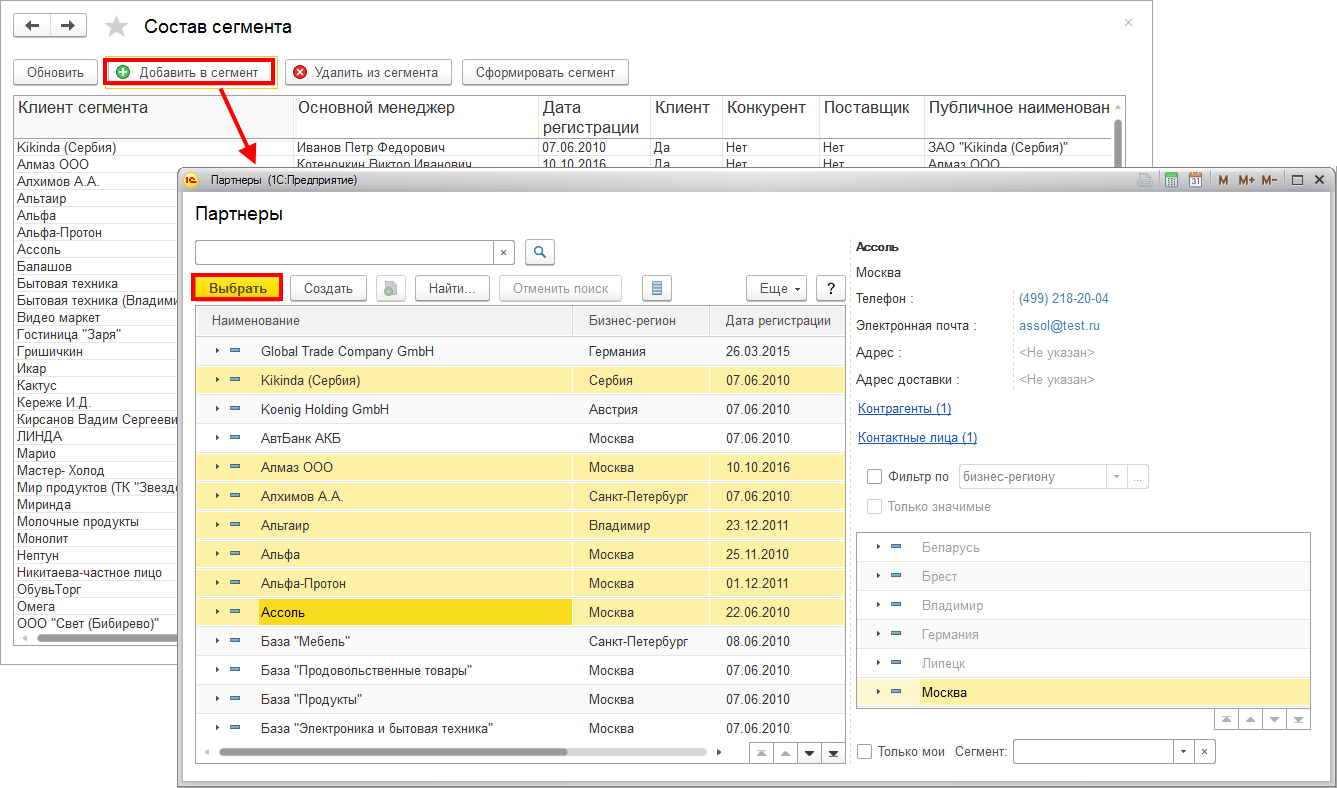This screenshot has height=788, width=1337.
Task: Click the partners list horizontal scrollbar
Action: [x=392, y=752]
